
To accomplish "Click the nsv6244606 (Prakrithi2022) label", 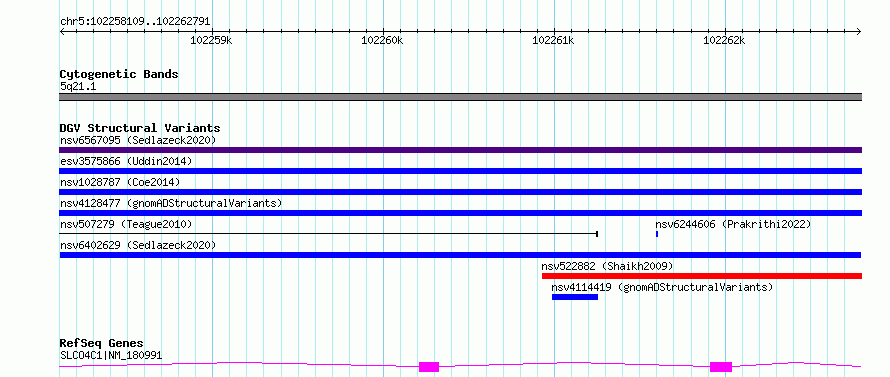I will coord(733,224).
